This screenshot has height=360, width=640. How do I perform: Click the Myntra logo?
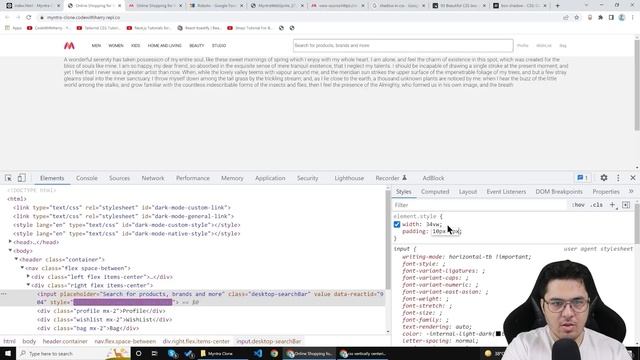tap(69, 46)
